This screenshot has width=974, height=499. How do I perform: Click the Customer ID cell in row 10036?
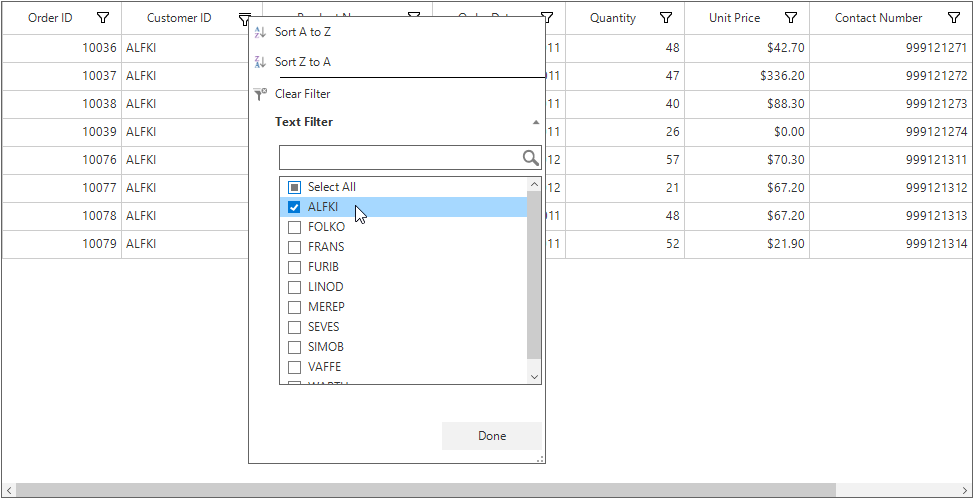[x=185, y=48]
